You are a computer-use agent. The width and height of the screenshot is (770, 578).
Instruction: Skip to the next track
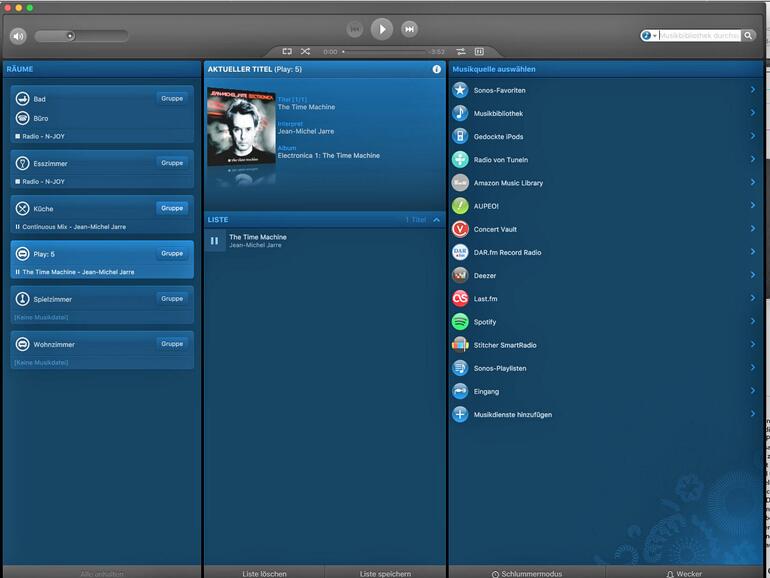[409, 29]
